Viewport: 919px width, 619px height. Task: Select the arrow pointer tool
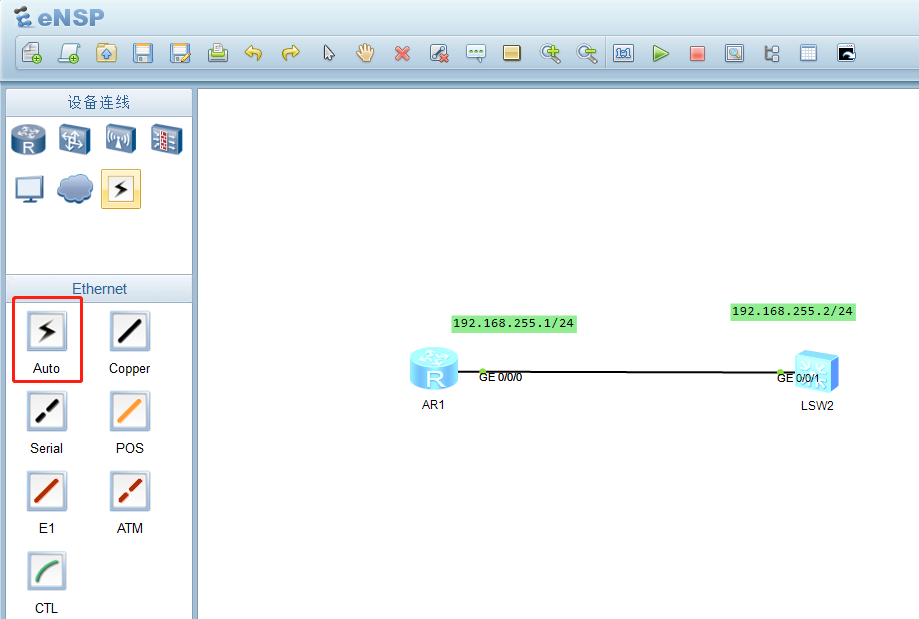[329, 53]
